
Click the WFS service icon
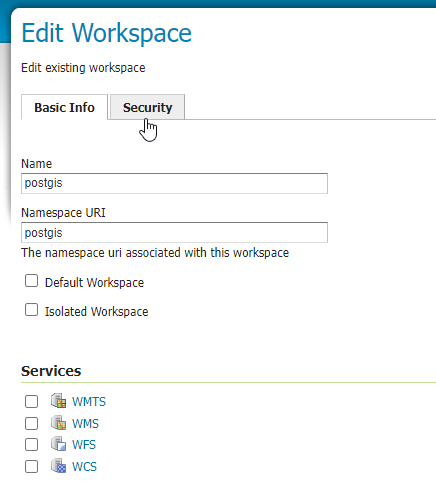(x=58, y=444)
